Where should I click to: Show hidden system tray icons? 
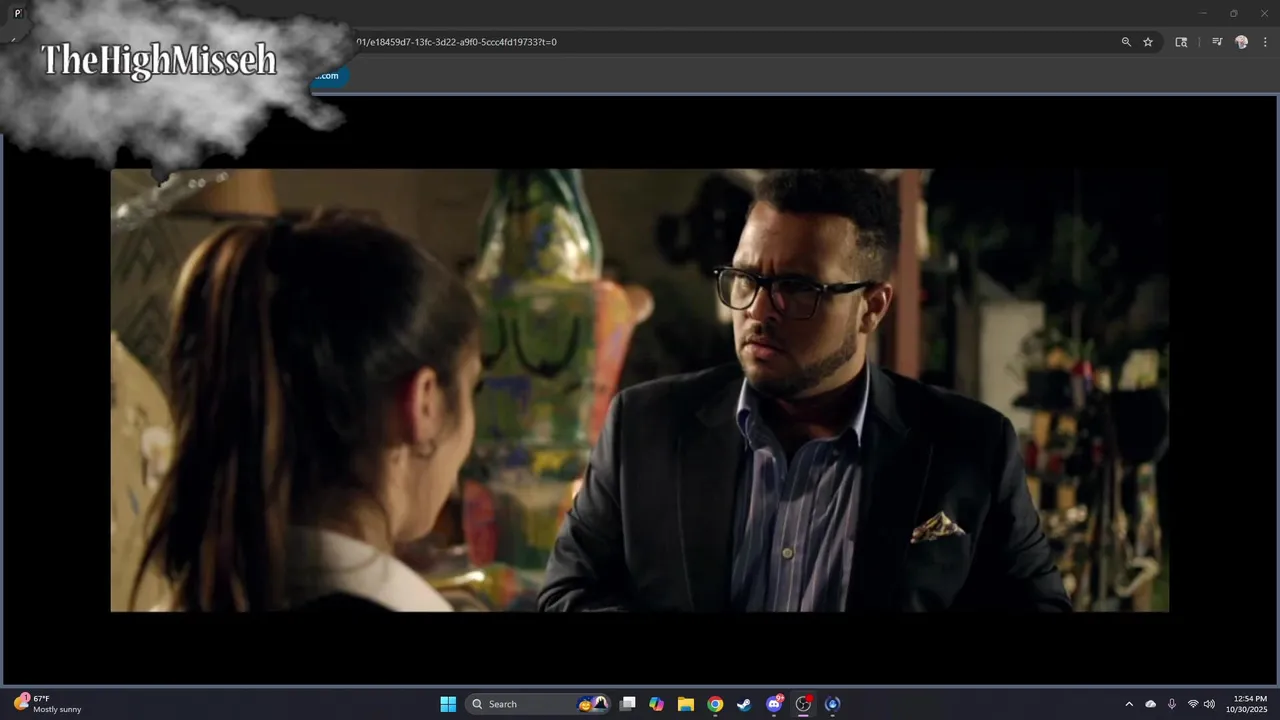(1129, 704)
